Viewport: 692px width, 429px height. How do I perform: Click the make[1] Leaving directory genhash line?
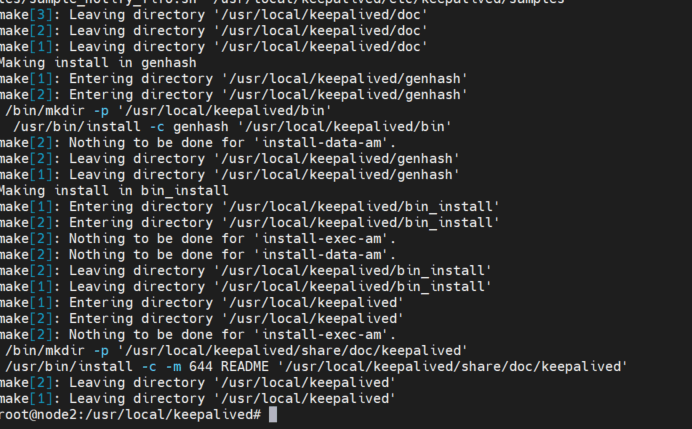tap(229, 175)
